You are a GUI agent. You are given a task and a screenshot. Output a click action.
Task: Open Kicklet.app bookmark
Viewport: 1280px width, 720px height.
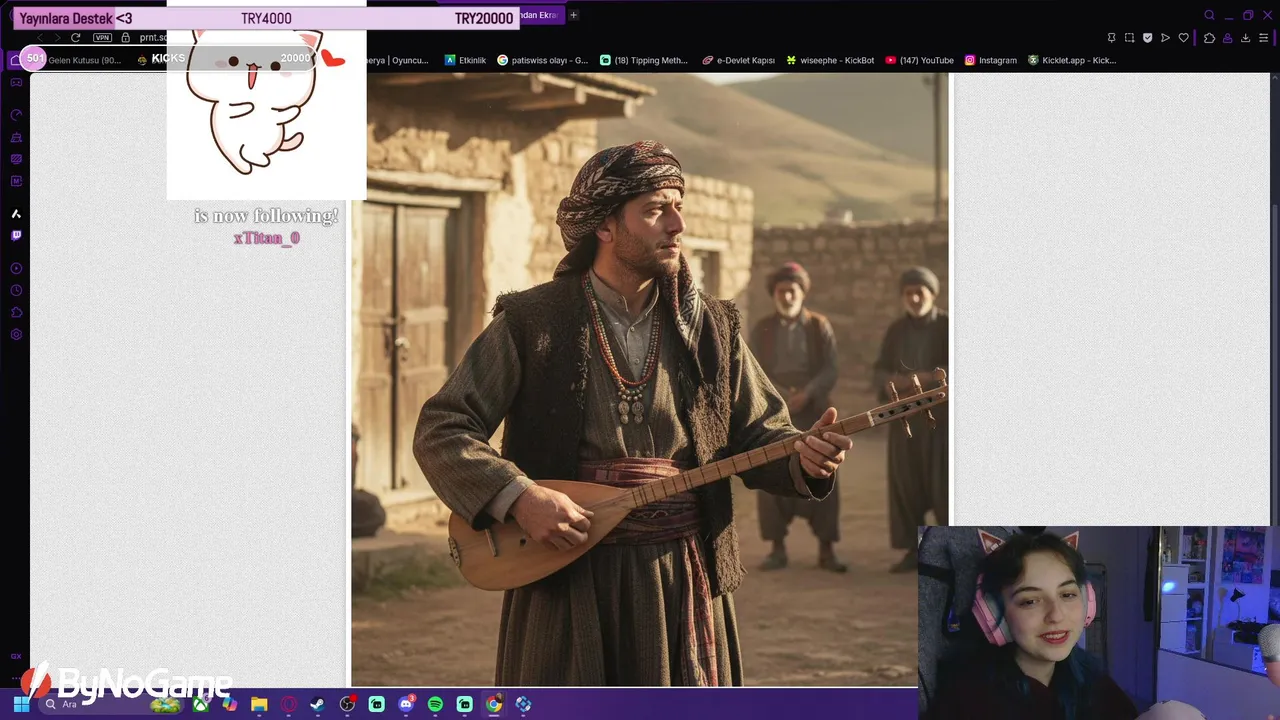[x=1072, y=60]
